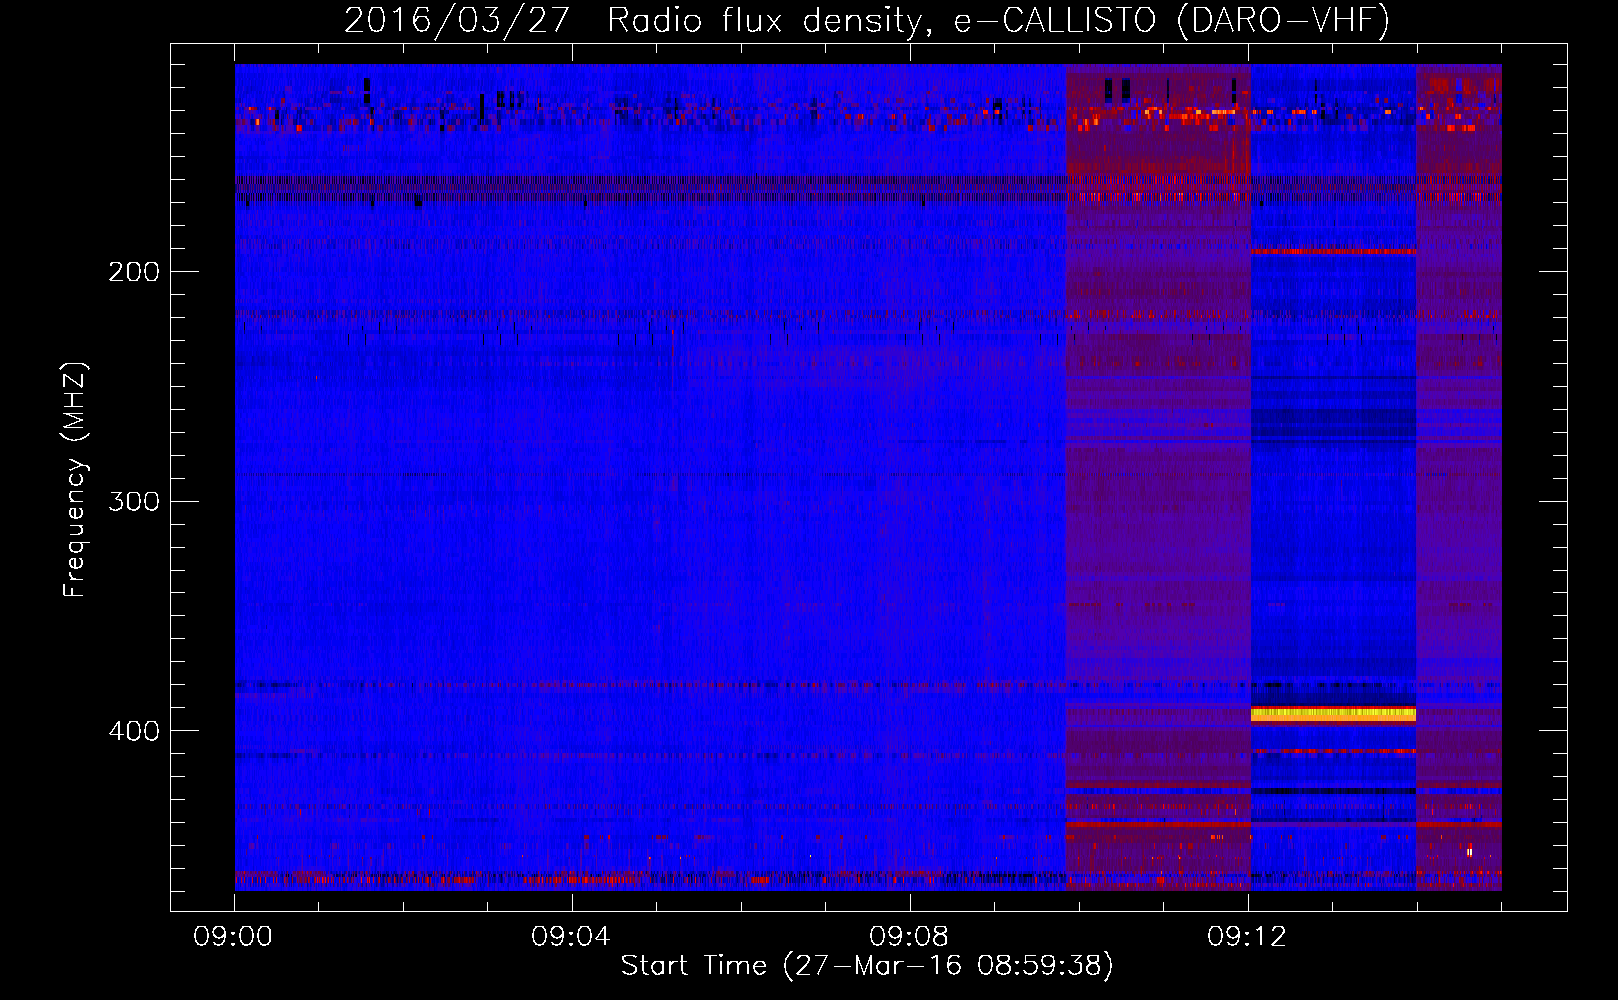The width and height of the screenshot is (1618, 1000).
Task: Click the 'Start Time (27-Mar-16 08:59:38)' label
Action: (x=867, y=966)
